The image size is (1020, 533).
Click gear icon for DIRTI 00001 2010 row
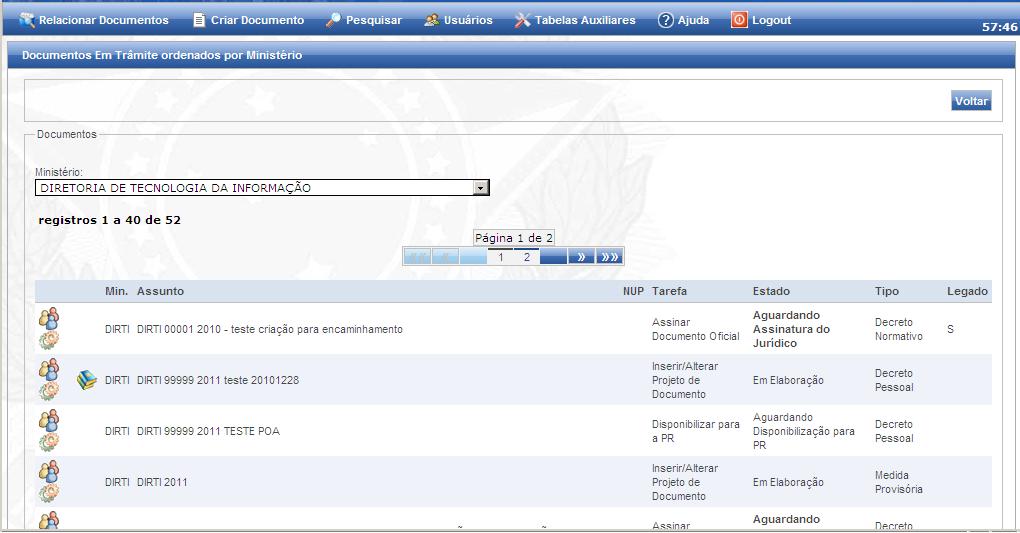click(49, 340)
